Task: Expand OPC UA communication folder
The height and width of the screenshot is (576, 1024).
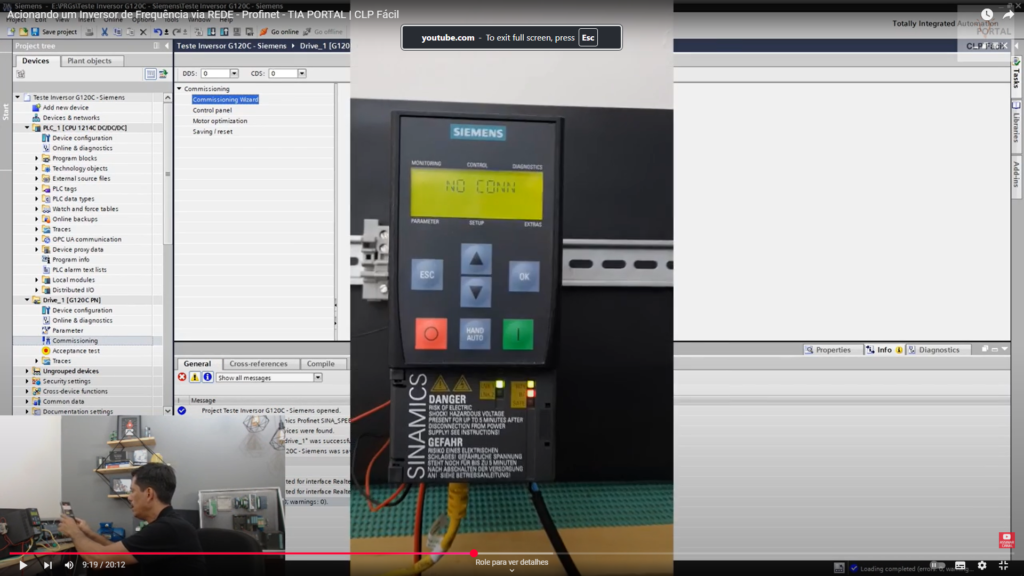Action: [37, 239]
